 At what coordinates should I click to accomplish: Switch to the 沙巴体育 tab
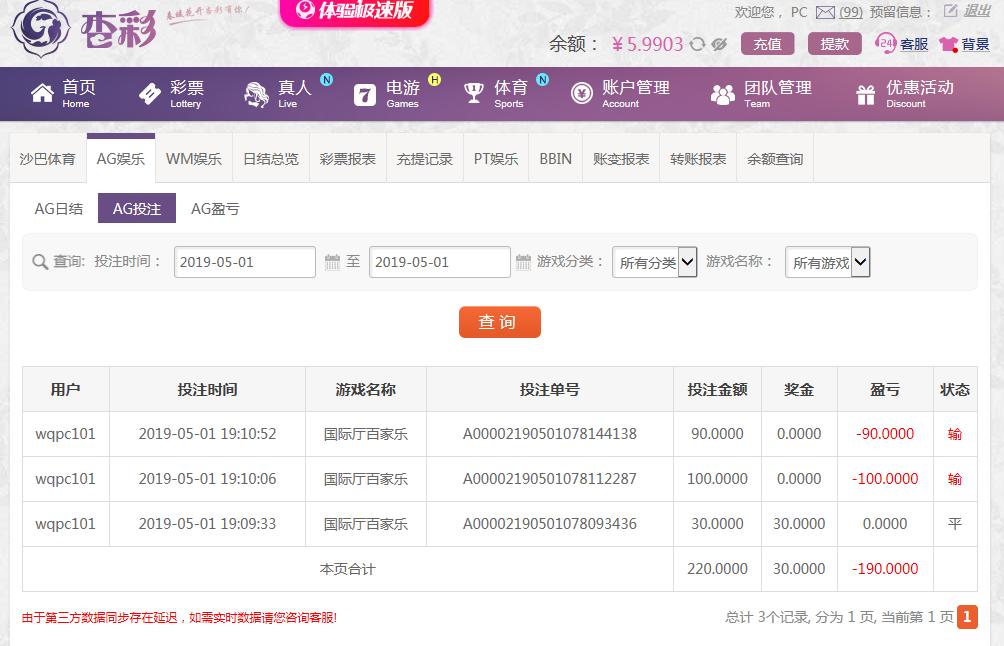click(x=47, y=159)
